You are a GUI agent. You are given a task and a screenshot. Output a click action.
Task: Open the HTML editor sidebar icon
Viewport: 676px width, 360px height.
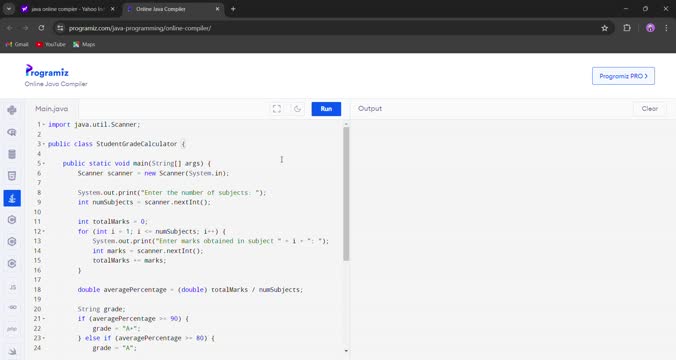12,176
